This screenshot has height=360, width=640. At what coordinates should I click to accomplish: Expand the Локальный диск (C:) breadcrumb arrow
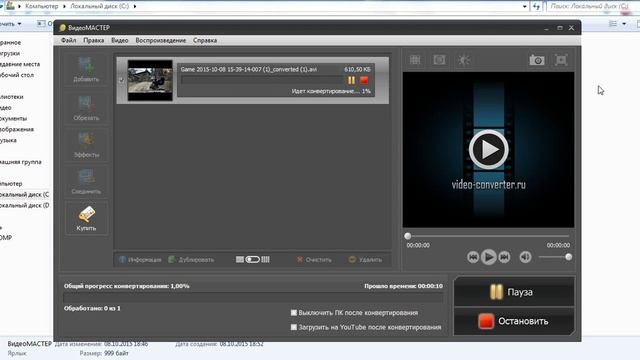point(135,6)
